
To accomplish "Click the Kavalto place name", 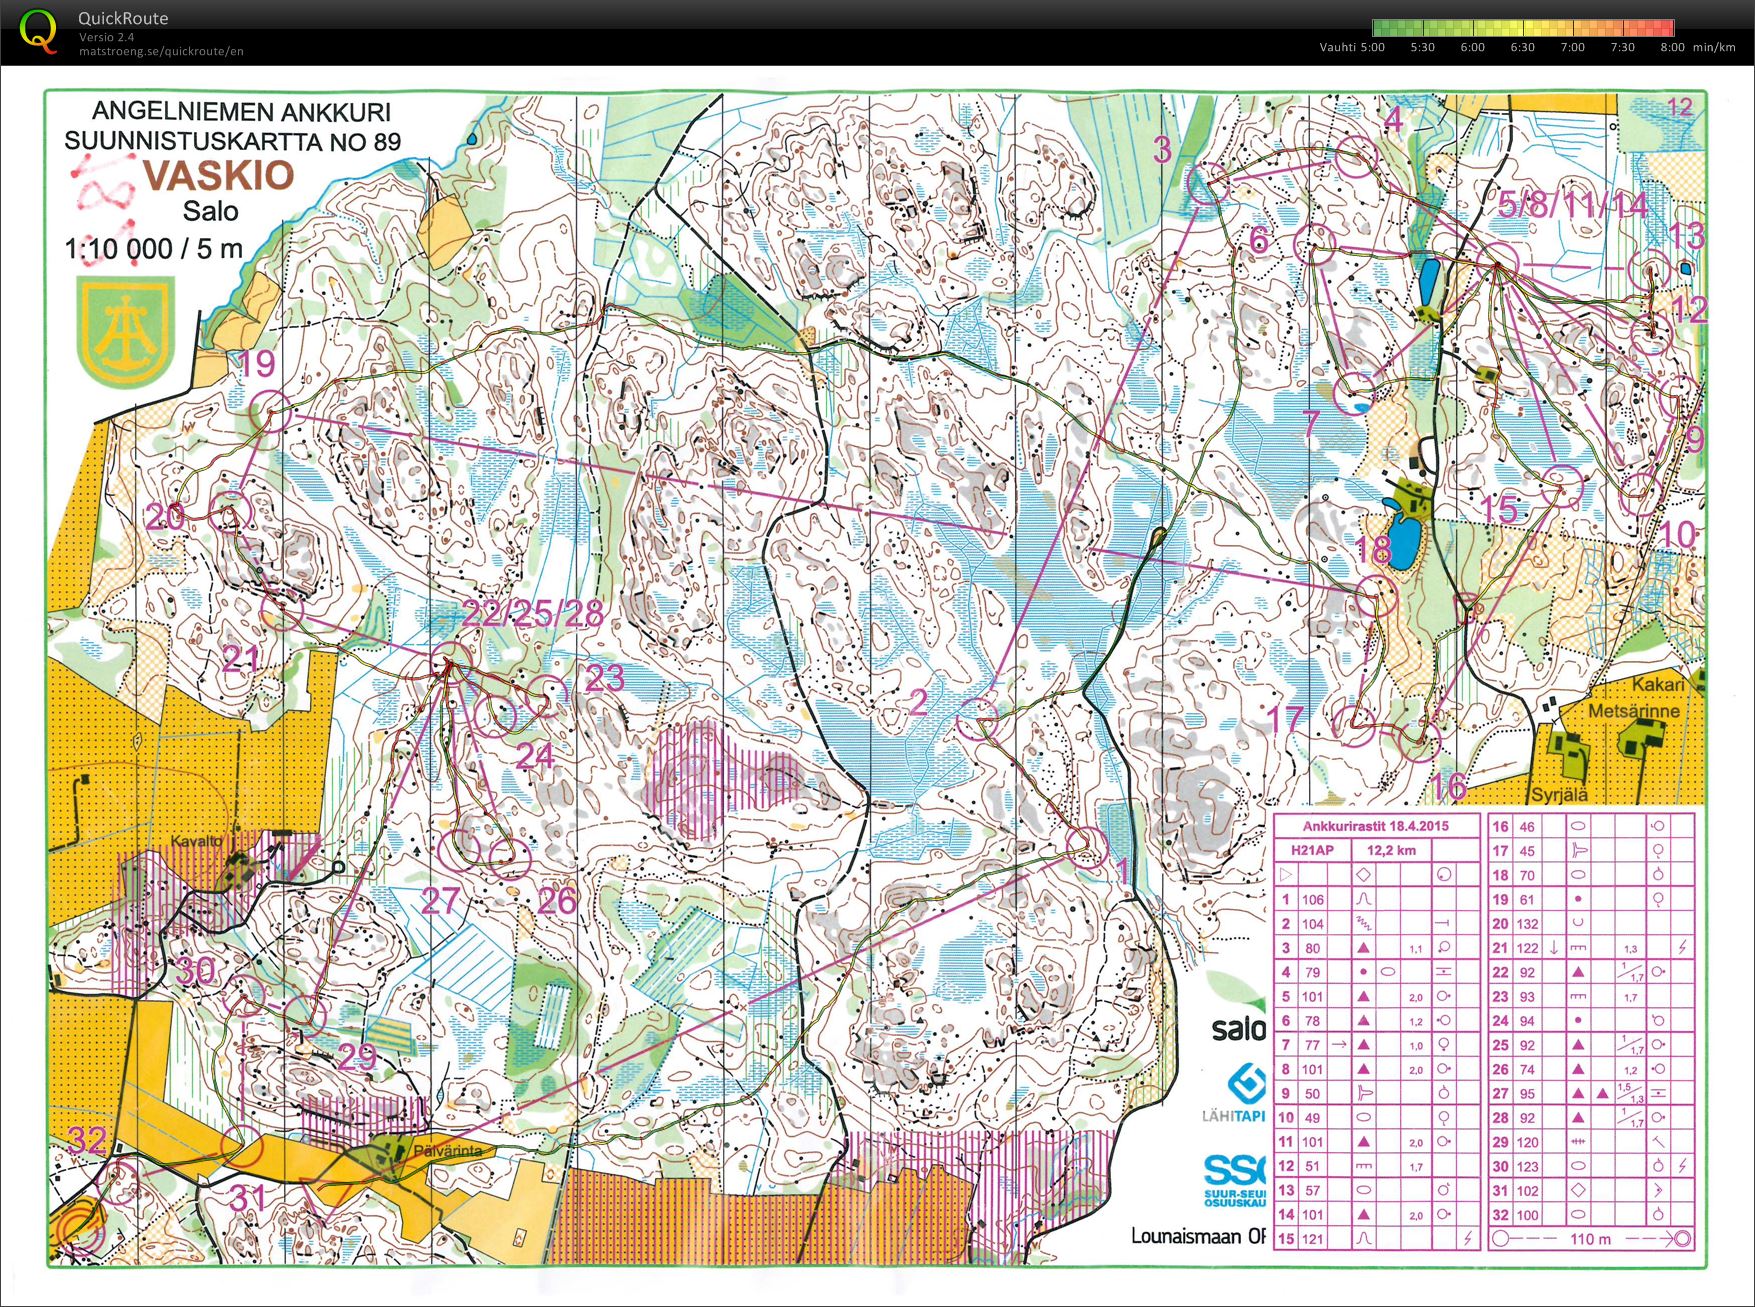I will click(x=196, y=841).
